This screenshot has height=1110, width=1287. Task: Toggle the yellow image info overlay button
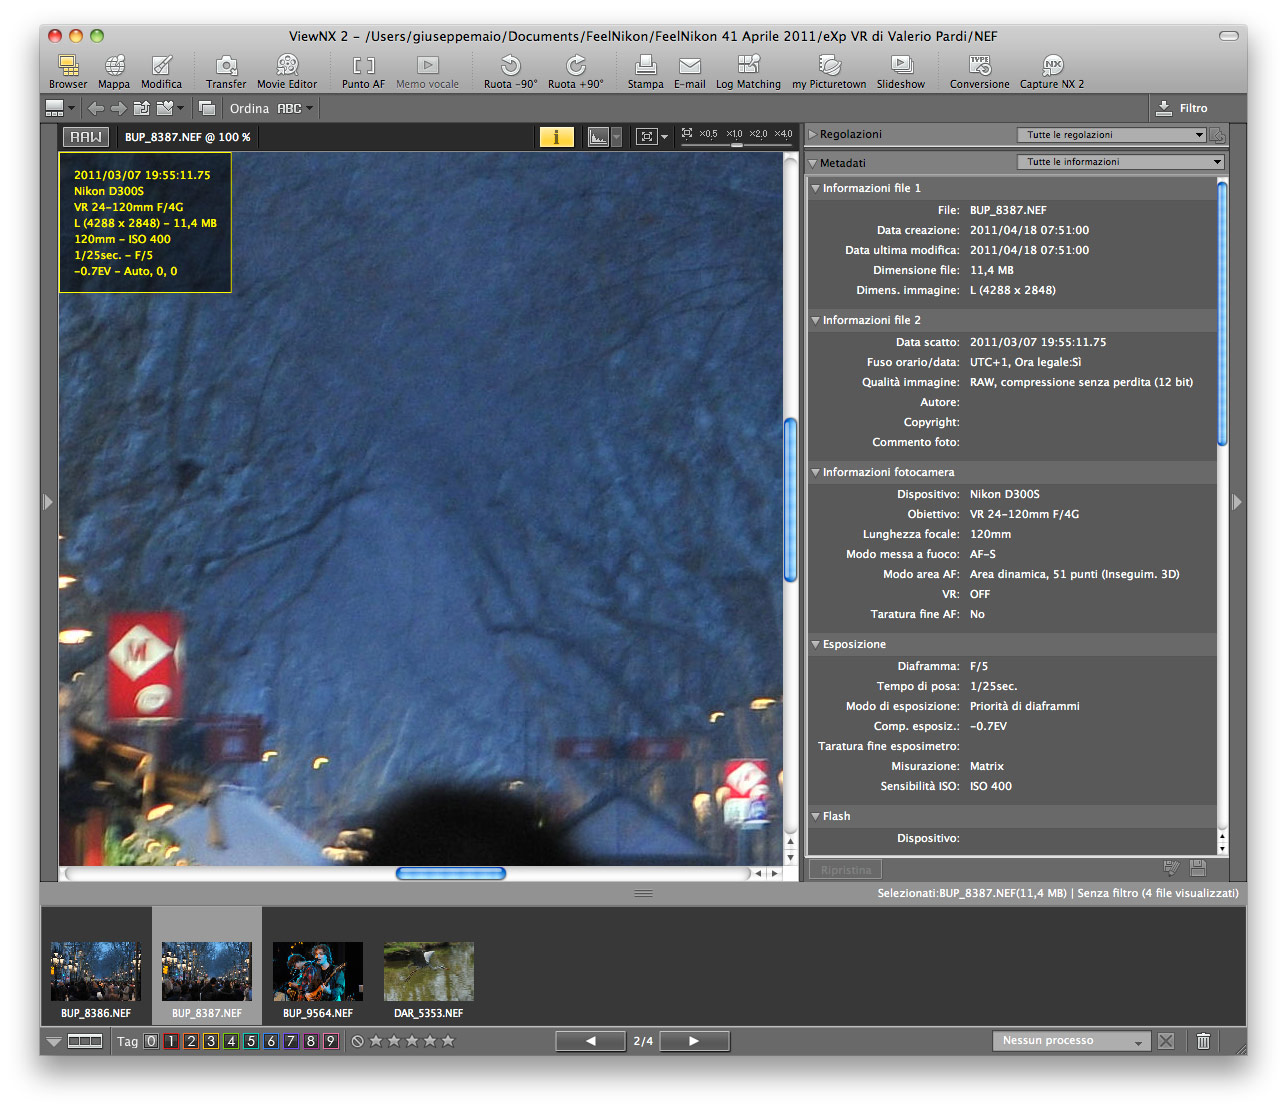(556, 137)
